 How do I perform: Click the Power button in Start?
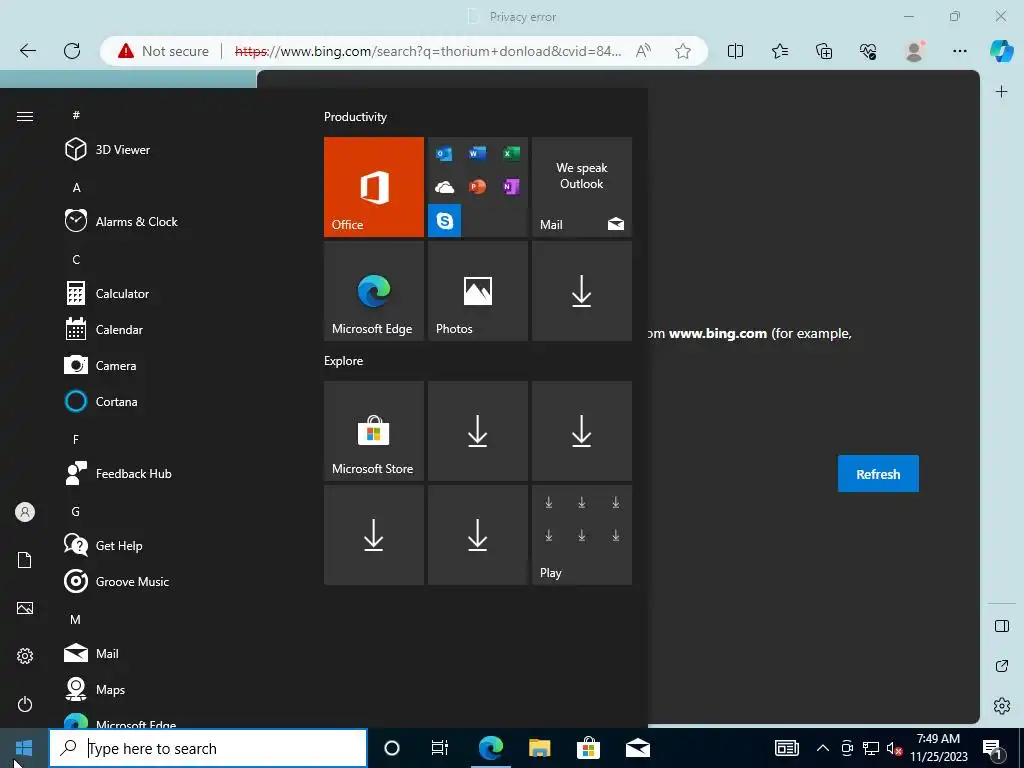tap(25, 704)
